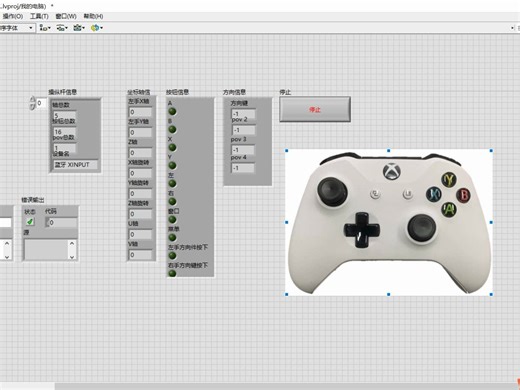This screenshot has width=520, height=390.
Task: Toggle the B button LED indicator
Action: (172, 130)
